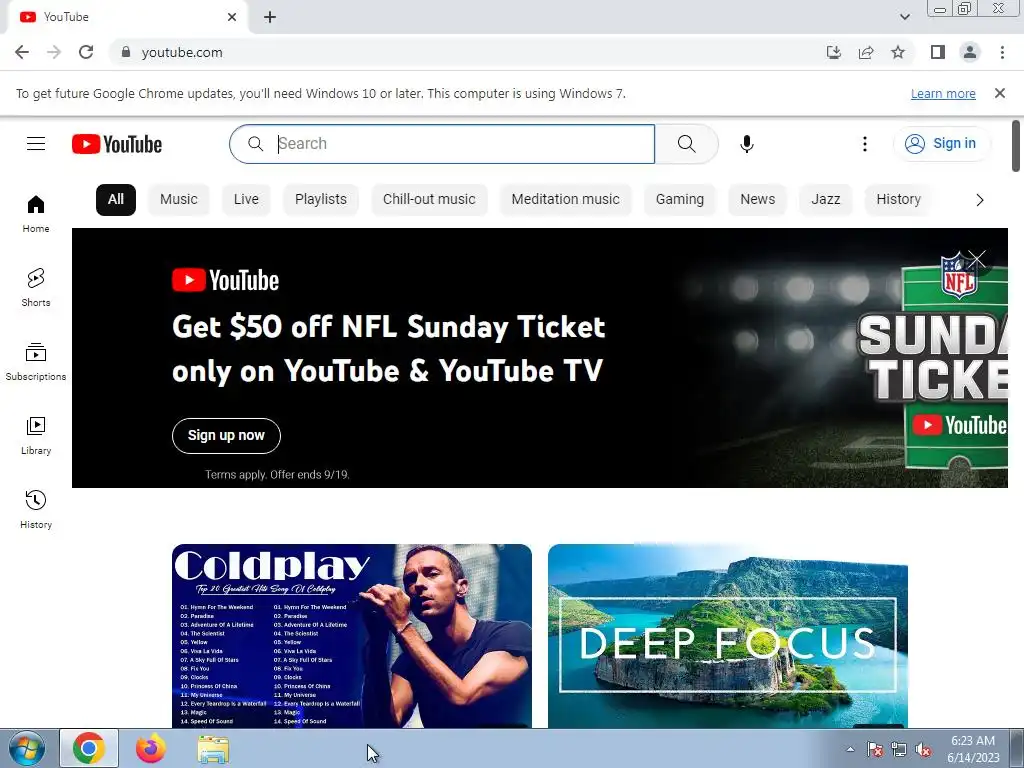Click the Sign in button

(x=941, y=144)
